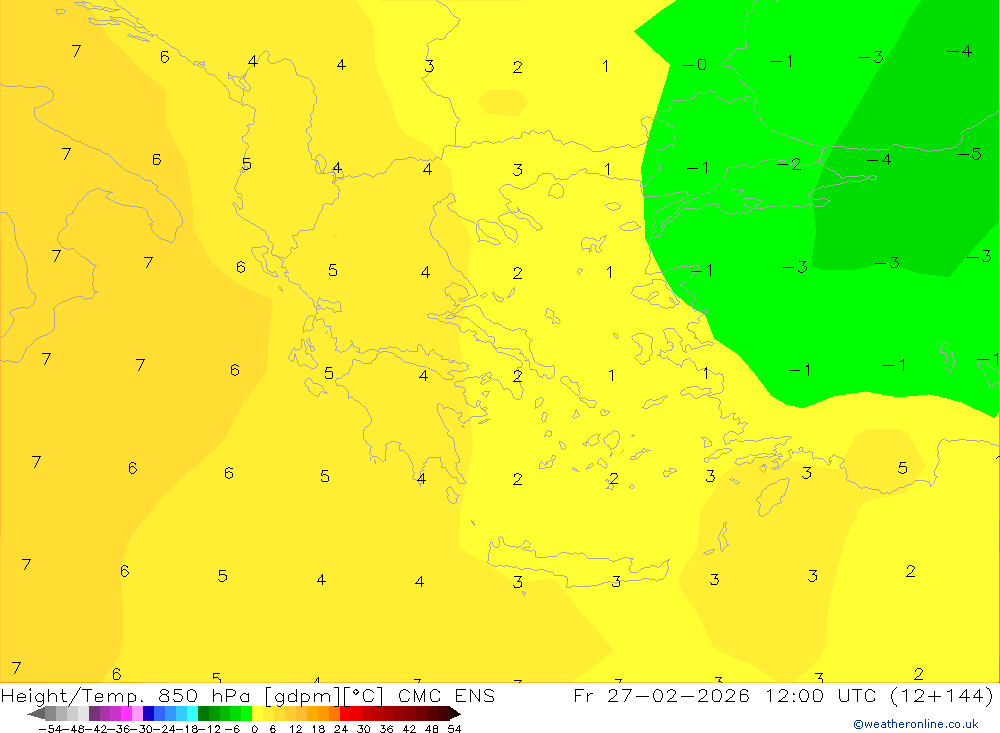1000x733 pixels.
Task: Click the gray left arrow of the color scale
Action: point(36,714)
